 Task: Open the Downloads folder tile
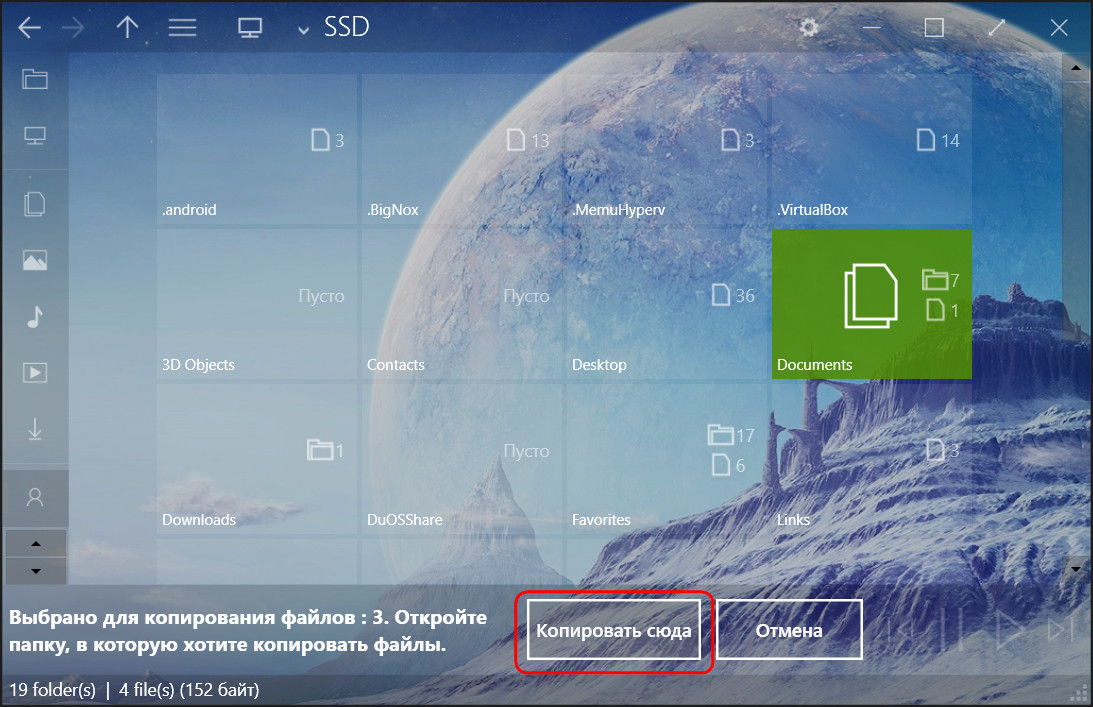click(257, 459)
